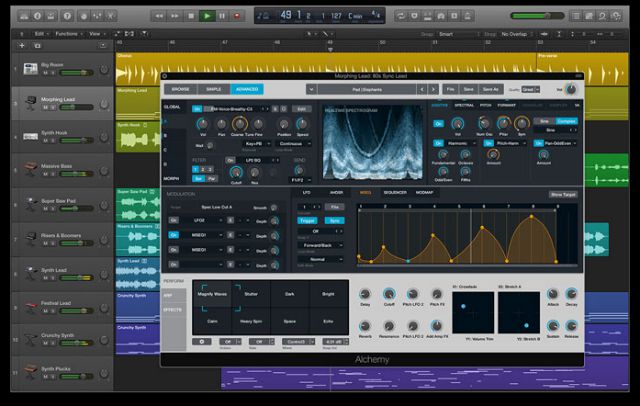This screenshot has width=640, height=406.
Task: Switch to Alchemy BROWSE view
Action: point(180,89)
